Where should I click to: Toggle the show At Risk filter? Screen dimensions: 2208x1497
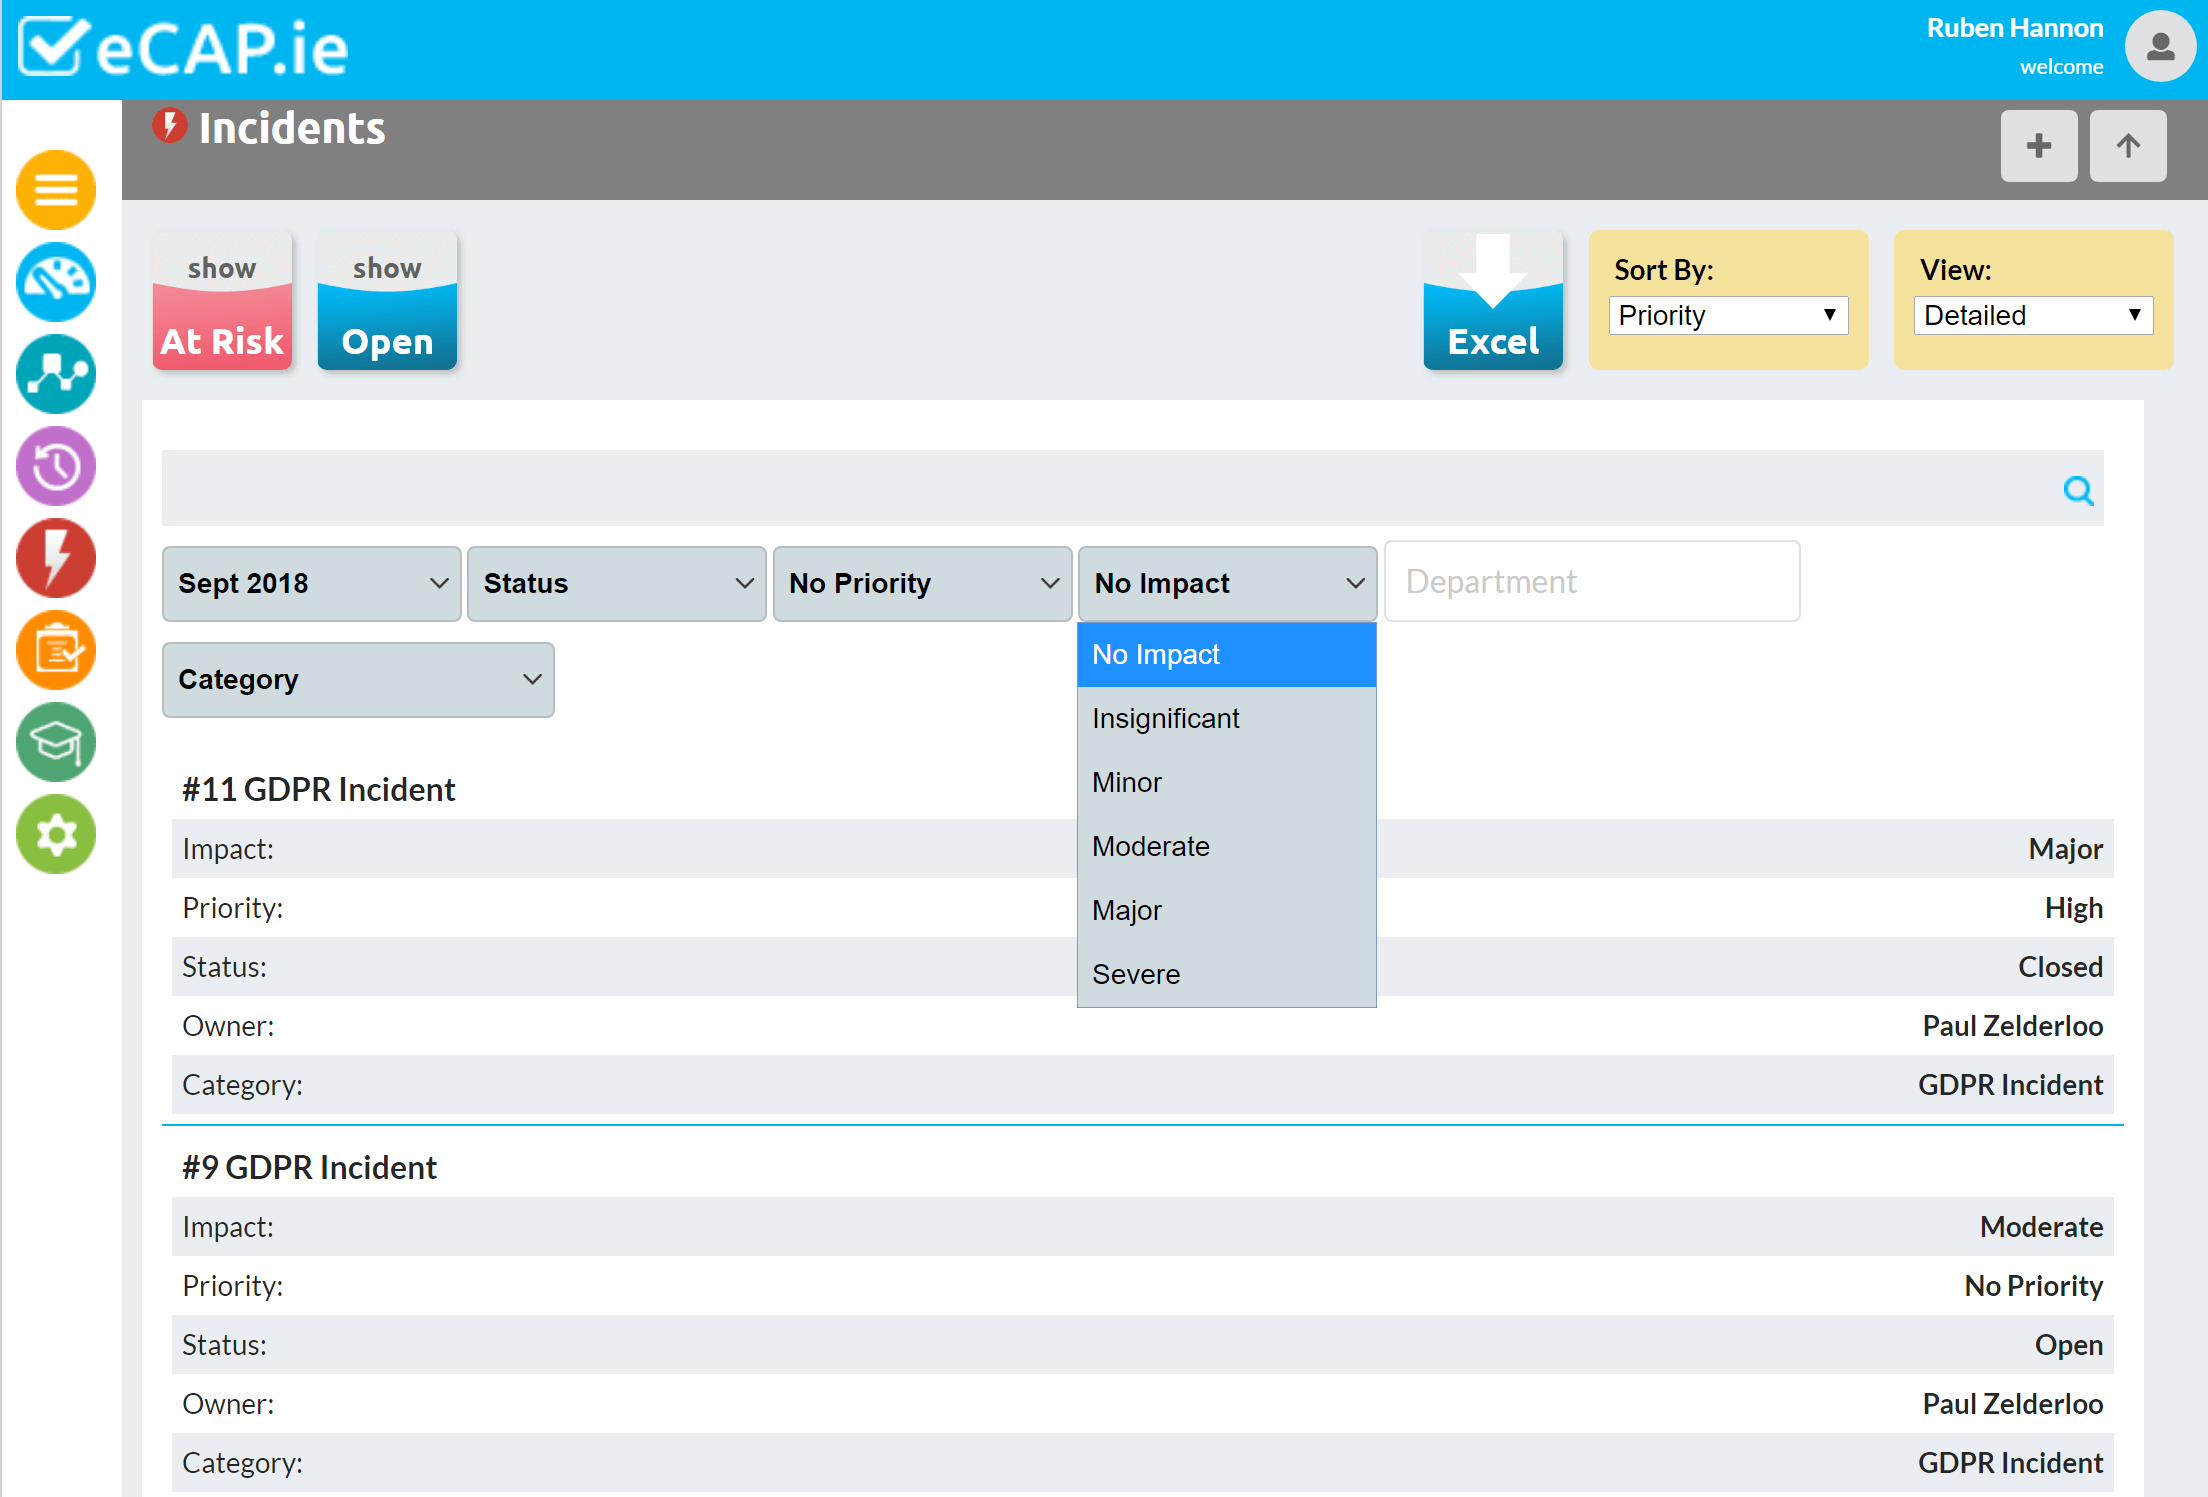222,301
